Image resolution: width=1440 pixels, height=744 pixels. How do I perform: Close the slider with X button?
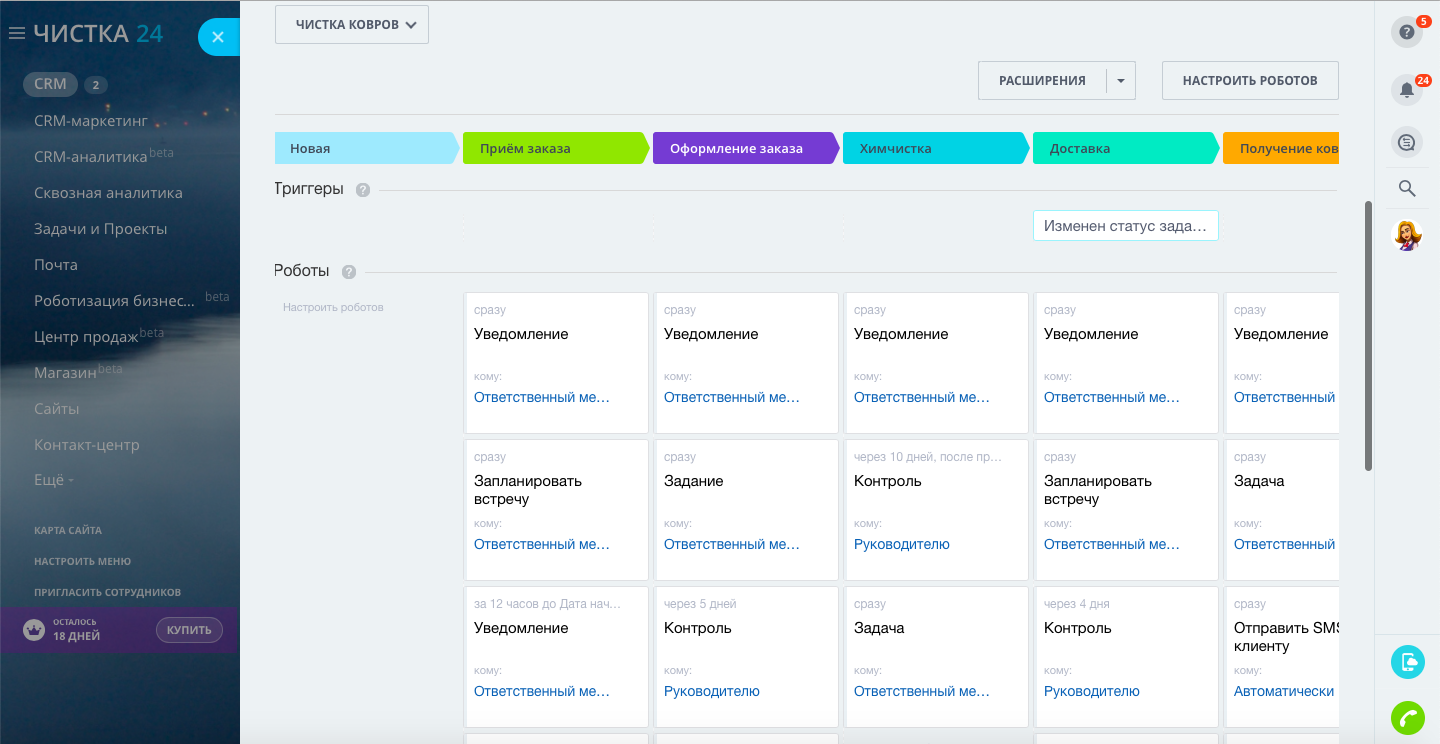tap(218, 38)
